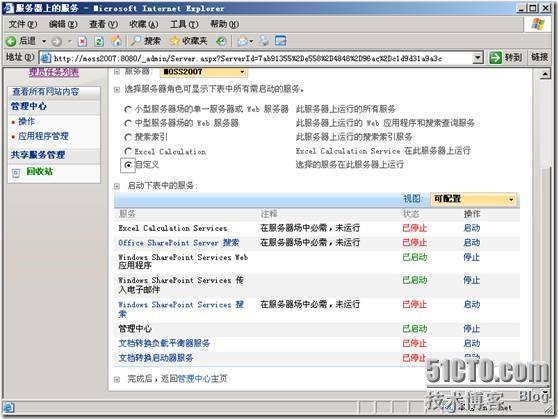This screenshot has width=558, height=419.
Task: Start Office SharePoint Server 搜索 service
Action: pos(472,243)
